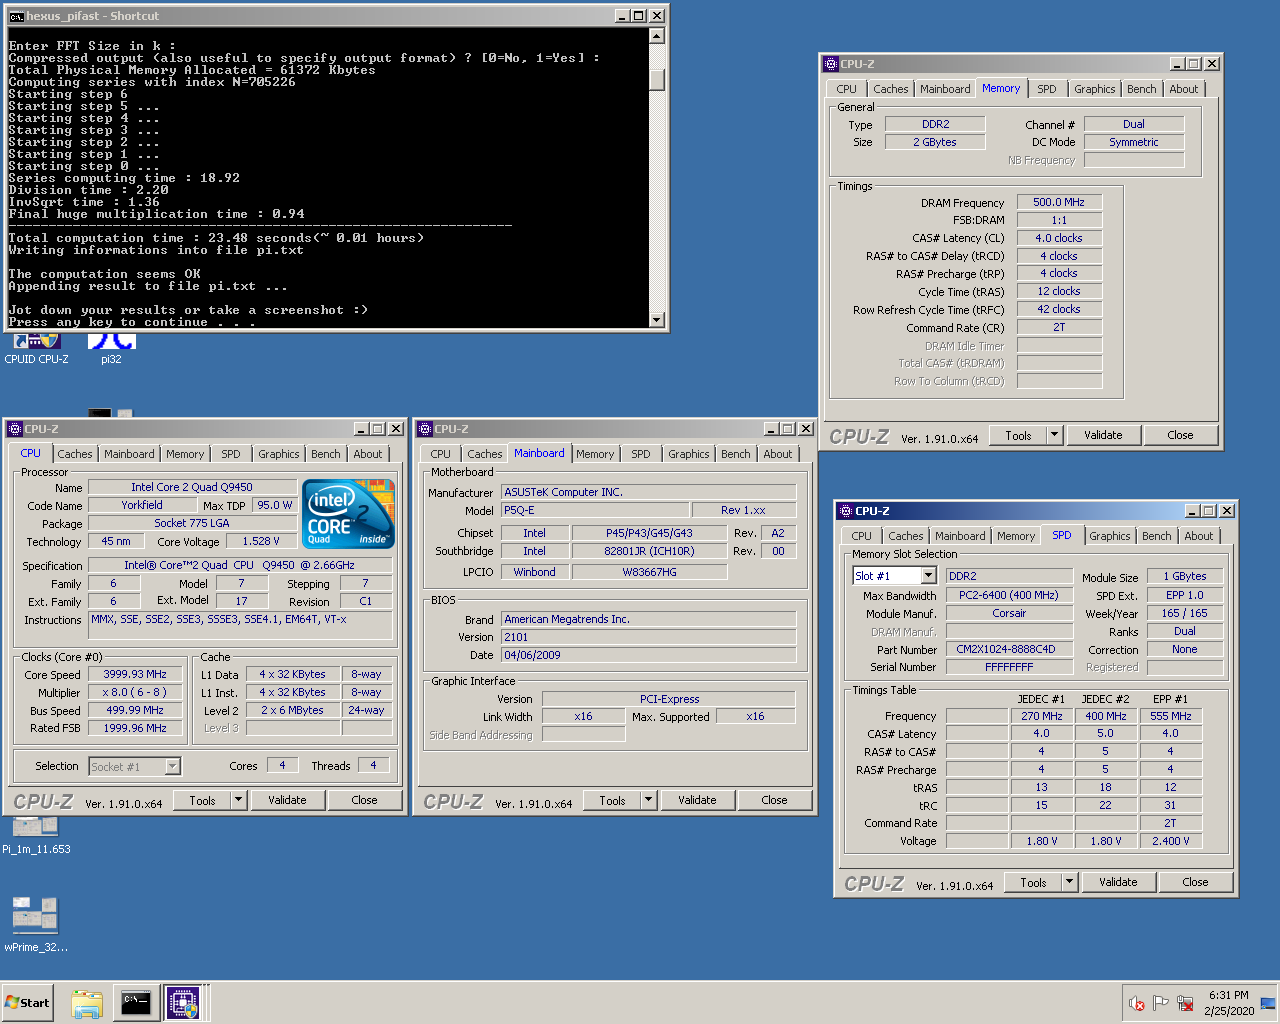Select CPU tab in Memory window
The height and width of the screenshot is (1024, 1280).
(847, 89)
